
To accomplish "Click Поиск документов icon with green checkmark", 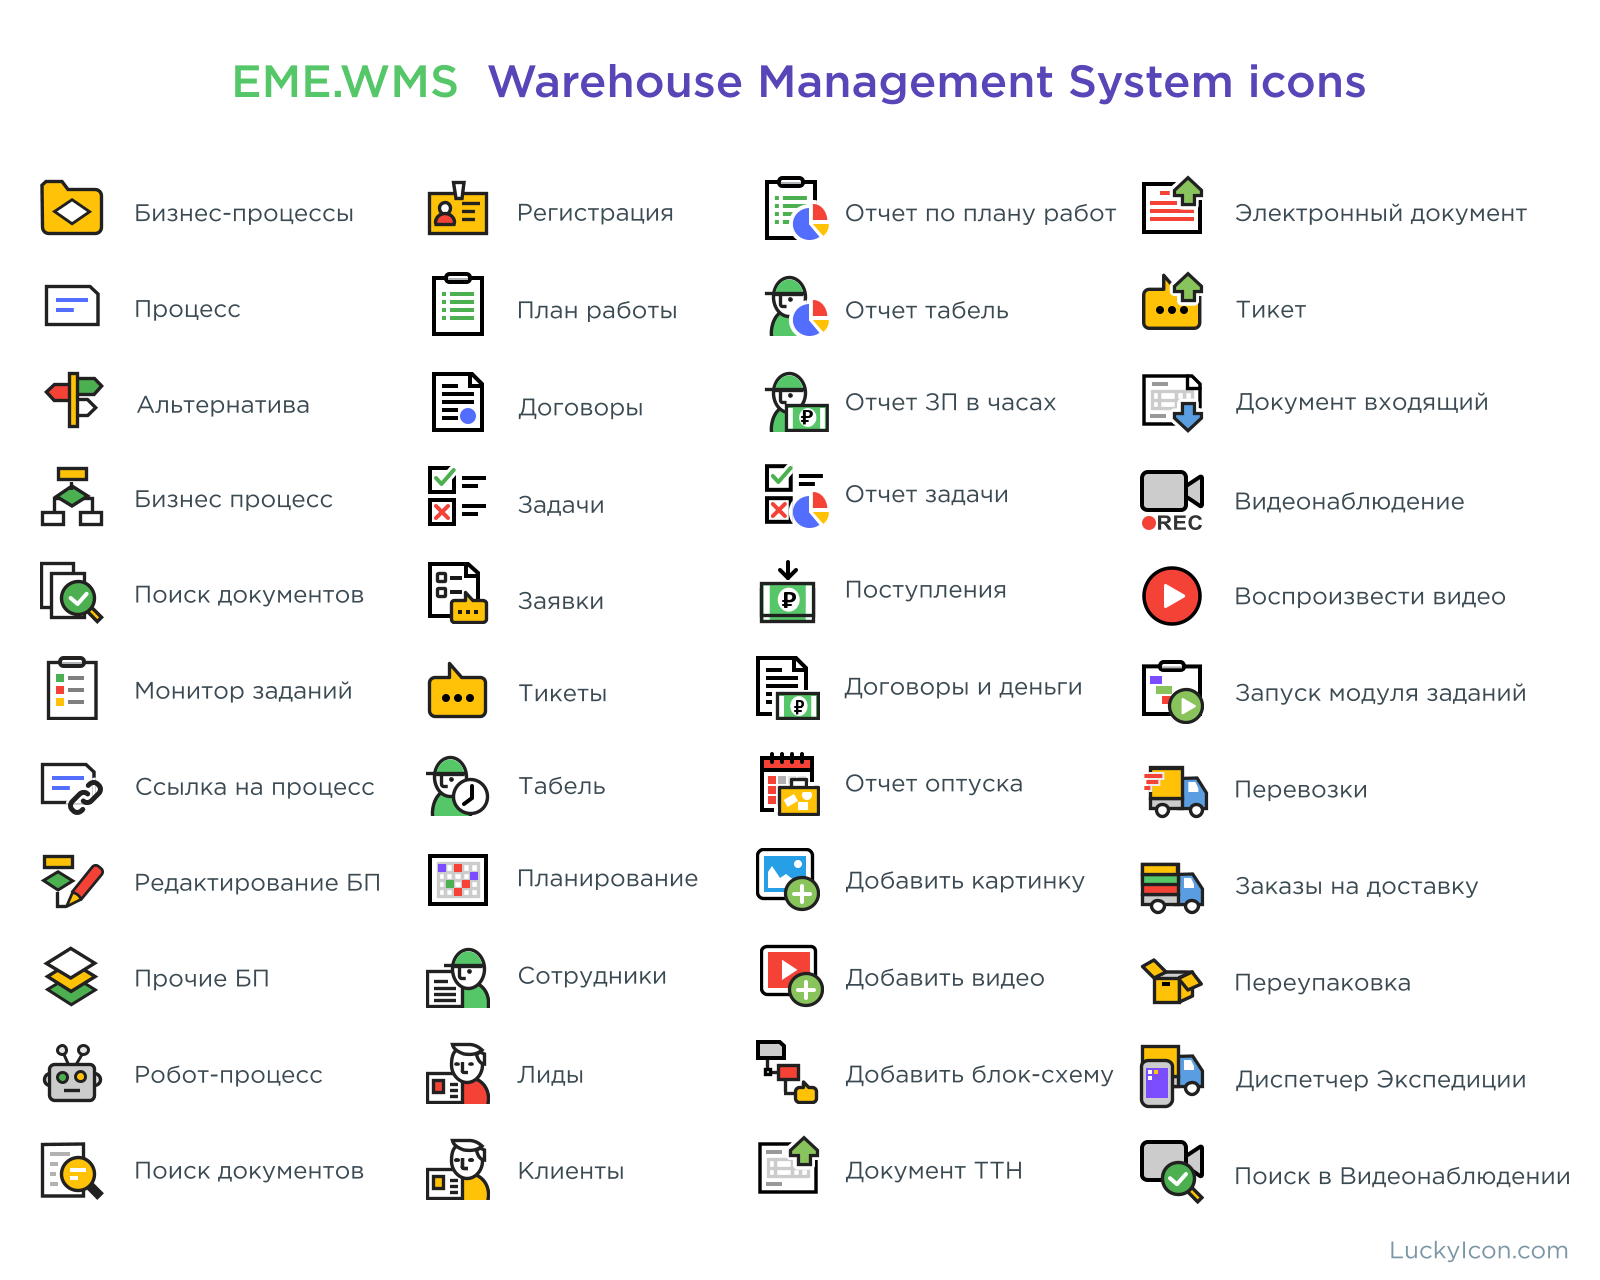I will pos(72,592).
